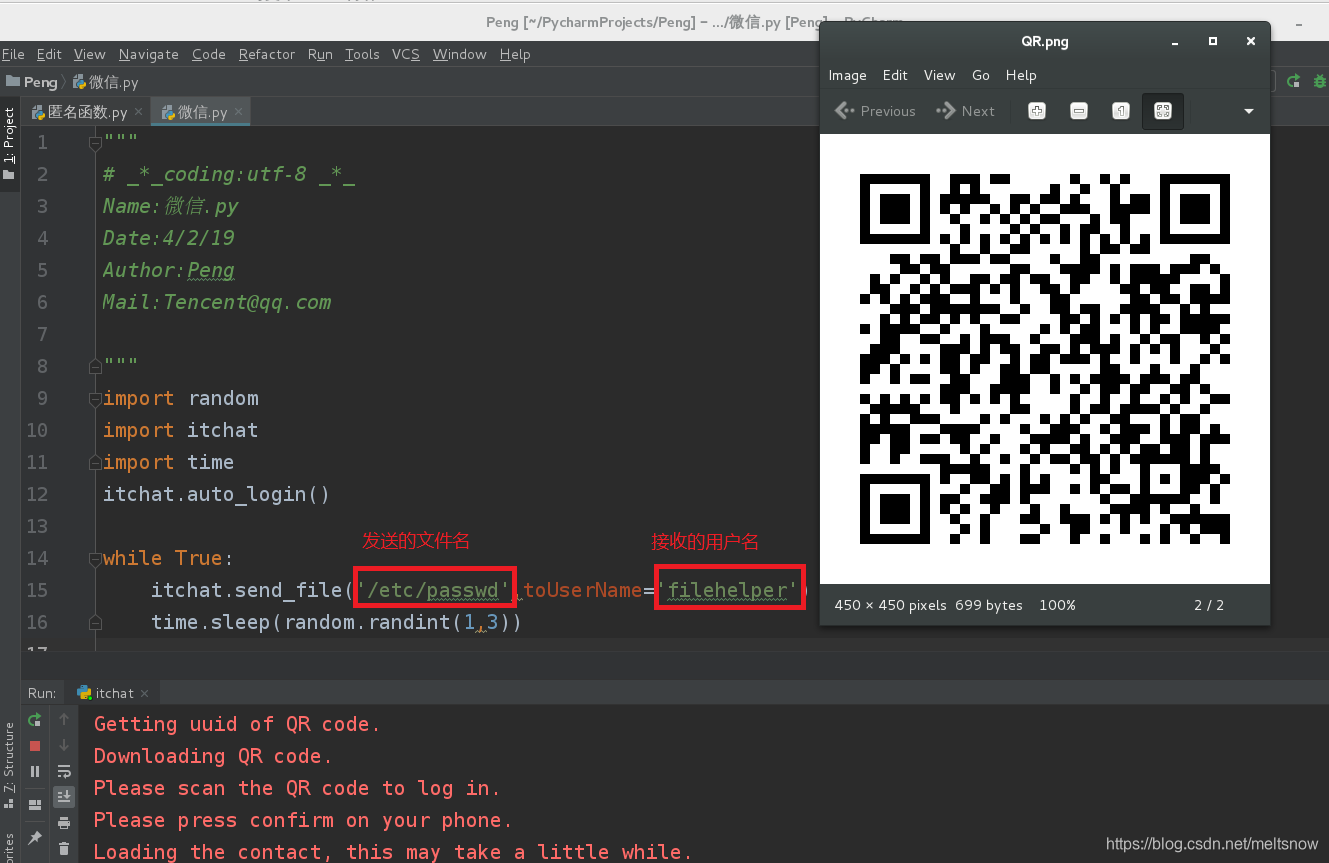Collapse import block fold at line 9
This screenshot has width=1329, height=863.
point(95,398)
